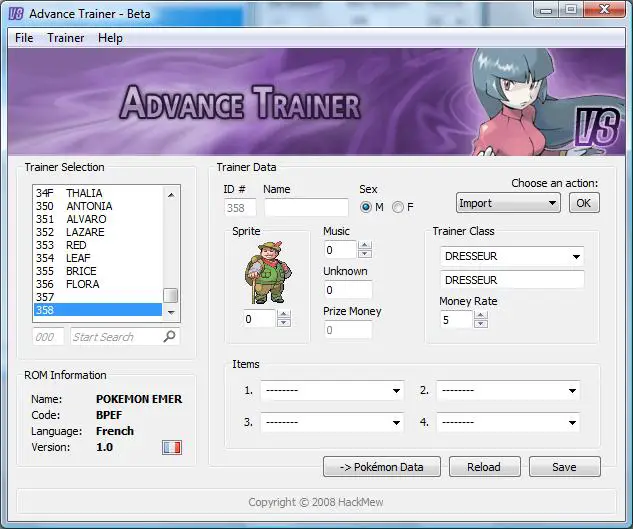The image size is (633, 529).
Task: Select trainer 351 ALVARO in list
Action: pos(98,219)
